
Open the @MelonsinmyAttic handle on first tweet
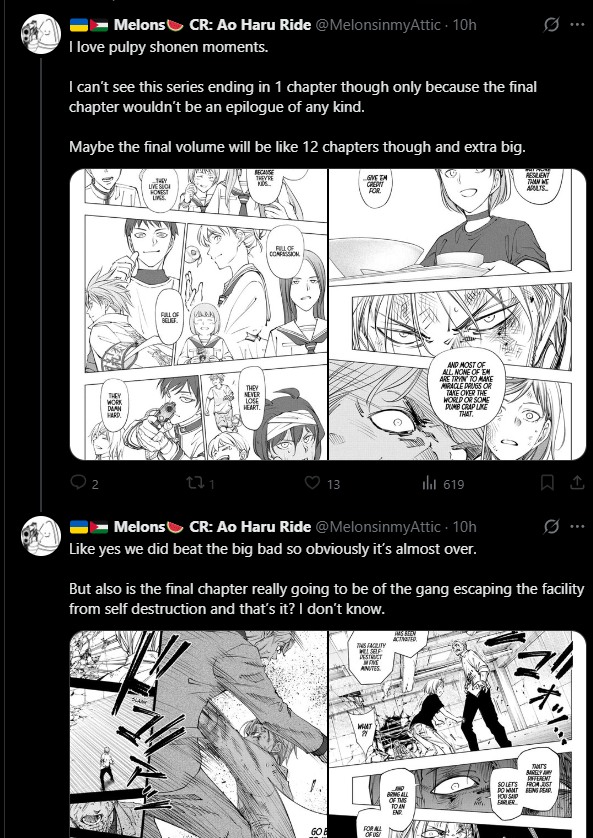tap(378, 25)
